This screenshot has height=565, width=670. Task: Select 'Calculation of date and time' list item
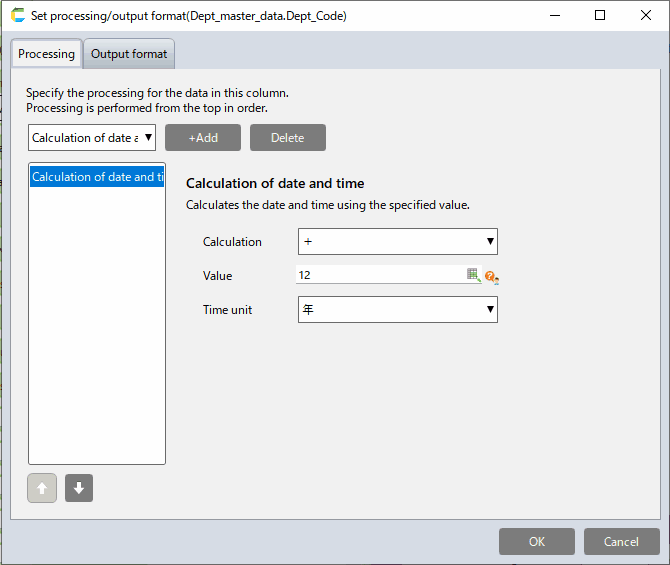pyautogui.click(x=96, y=177)
